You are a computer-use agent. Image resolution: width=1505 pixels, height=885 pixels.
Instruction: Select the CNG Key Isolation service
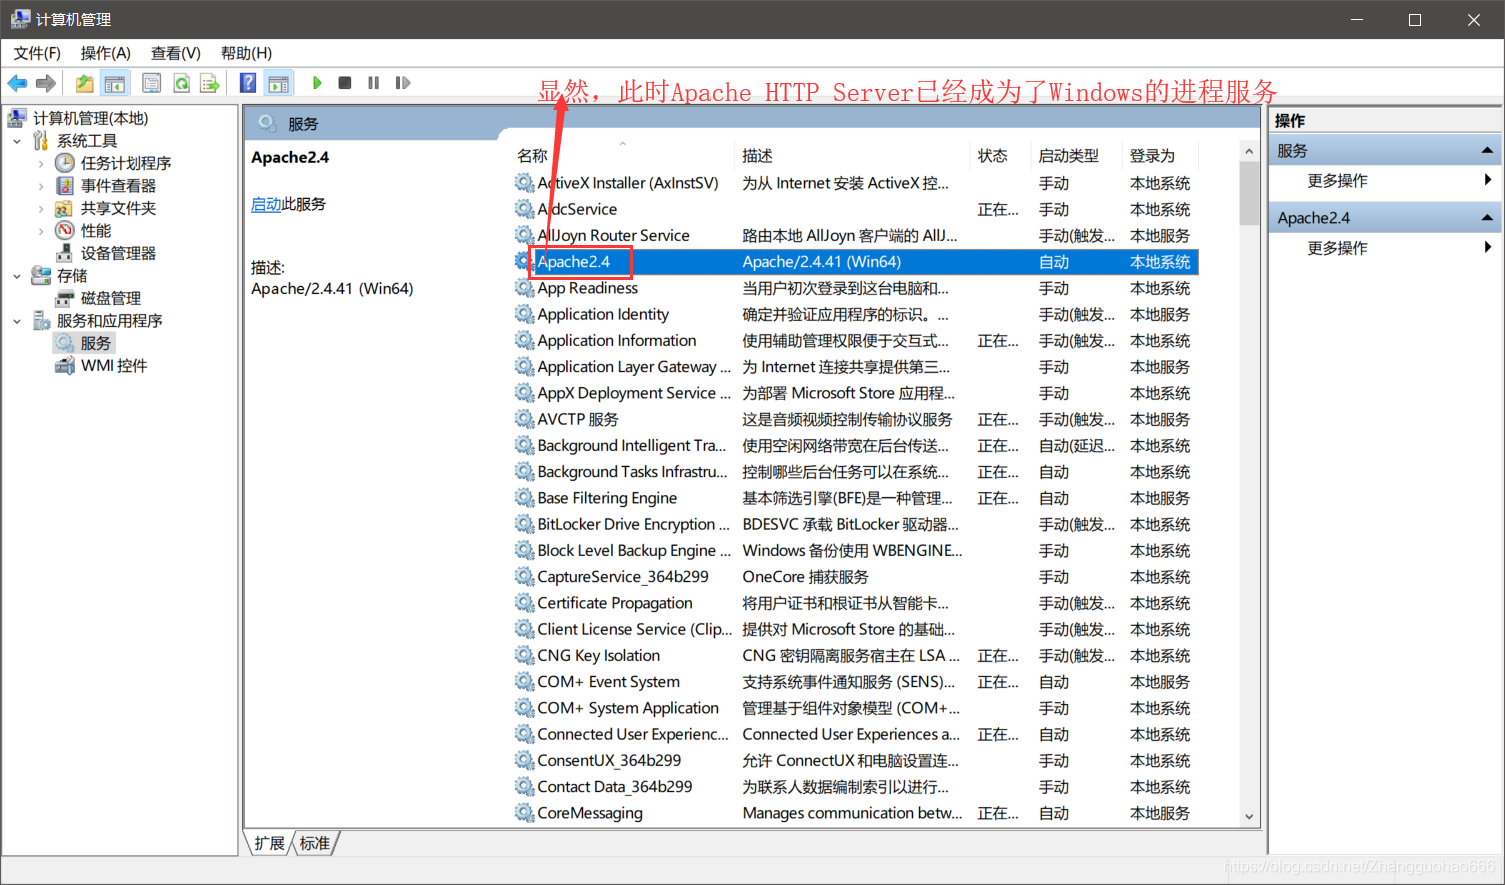599,656
